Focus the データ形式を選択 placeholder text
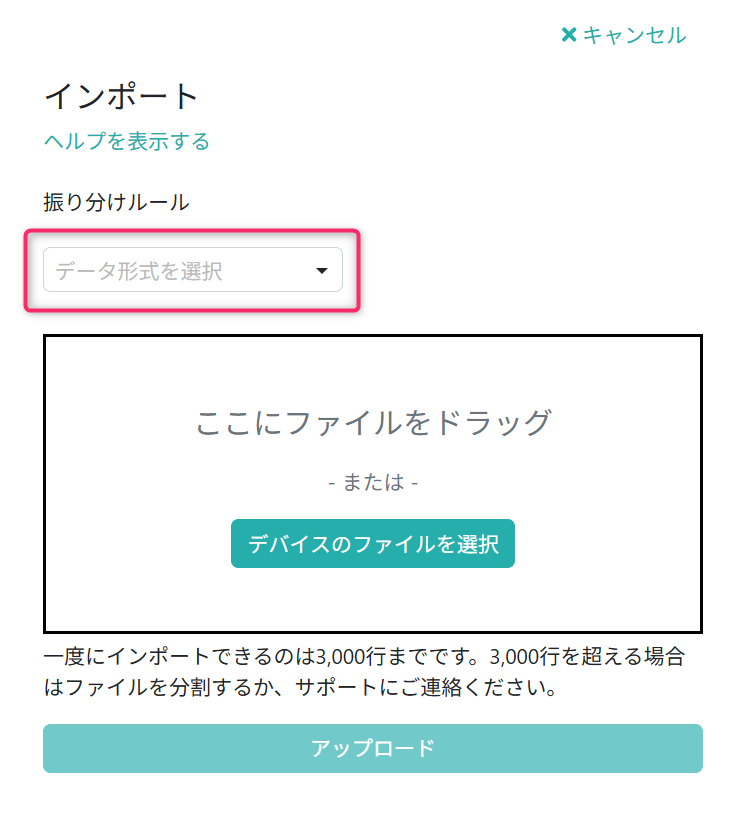The height and width of the screenshot is (814, 747). click(x=139, y=271)
